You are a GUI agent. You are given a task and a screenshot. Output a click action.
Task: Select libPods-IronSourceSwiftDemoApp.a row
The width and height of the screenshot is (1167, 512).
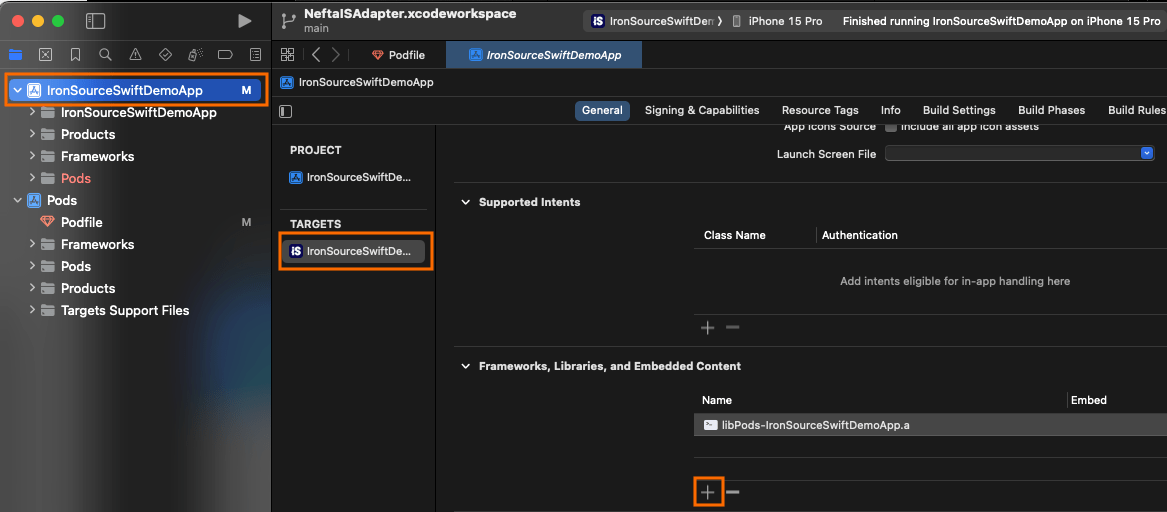(x=930, y=425)
